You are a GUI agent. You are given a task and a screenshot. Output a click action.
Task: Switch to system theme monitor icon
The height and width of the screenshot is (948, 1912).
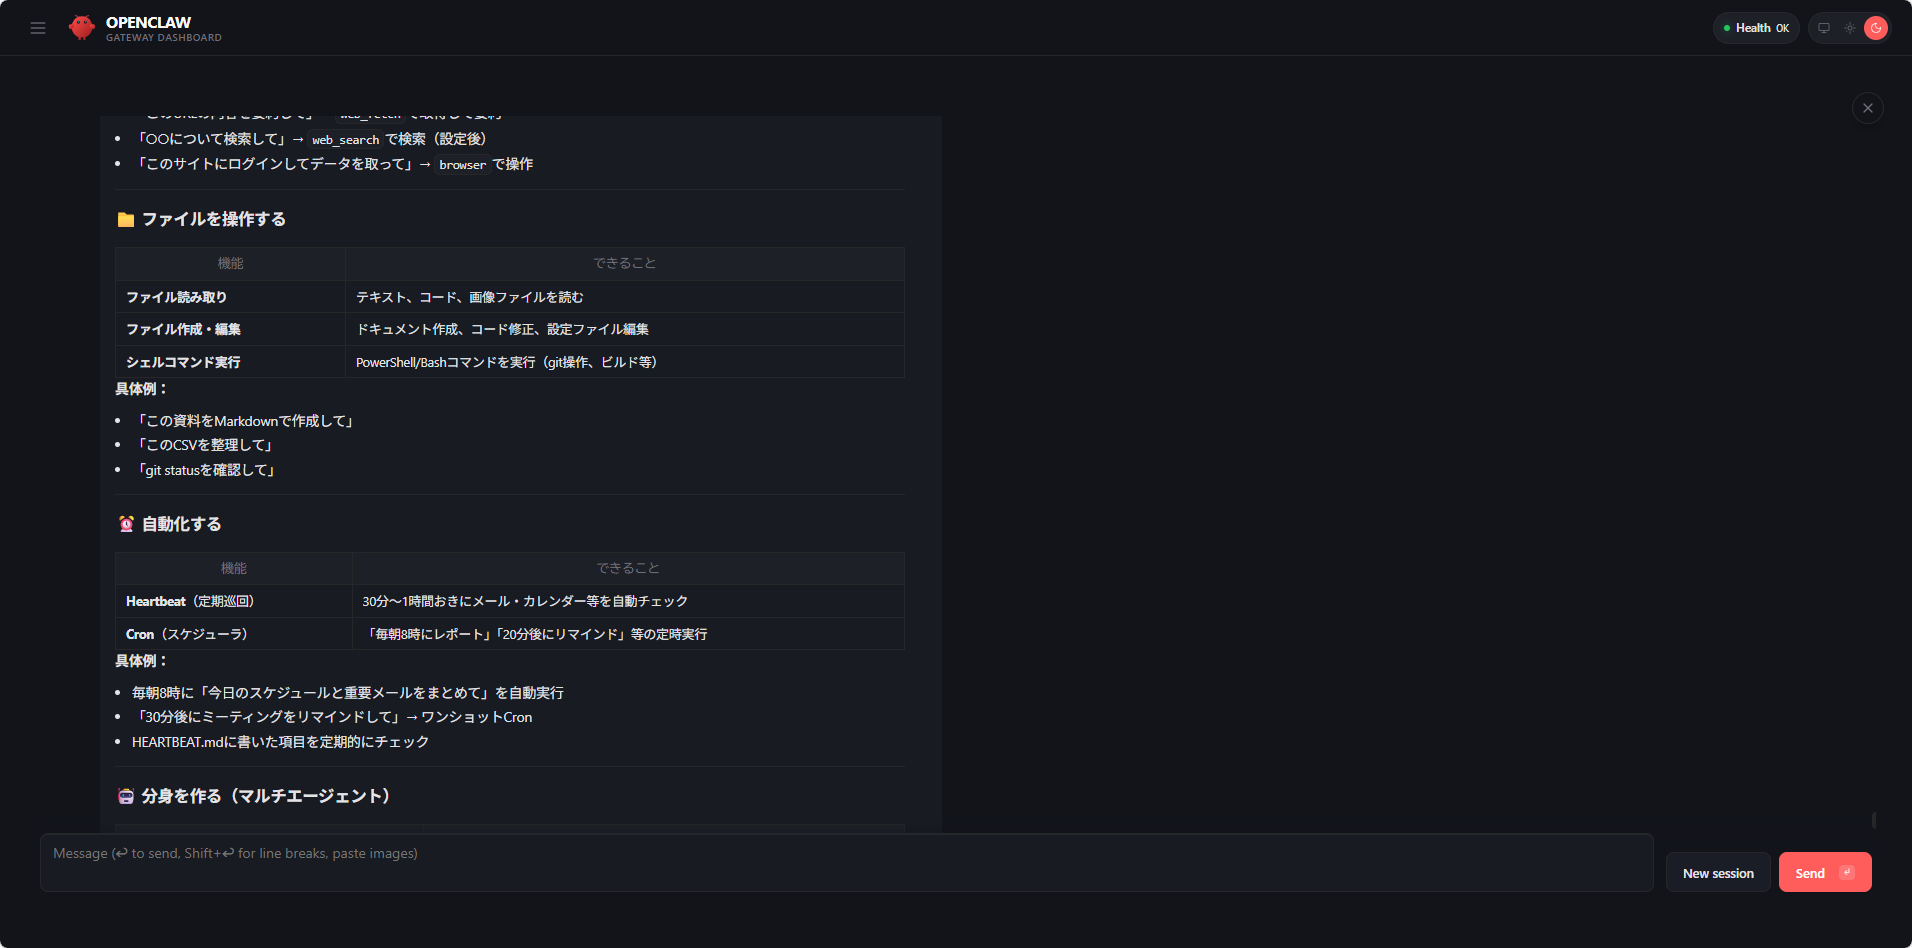(x=1824, y=28)
